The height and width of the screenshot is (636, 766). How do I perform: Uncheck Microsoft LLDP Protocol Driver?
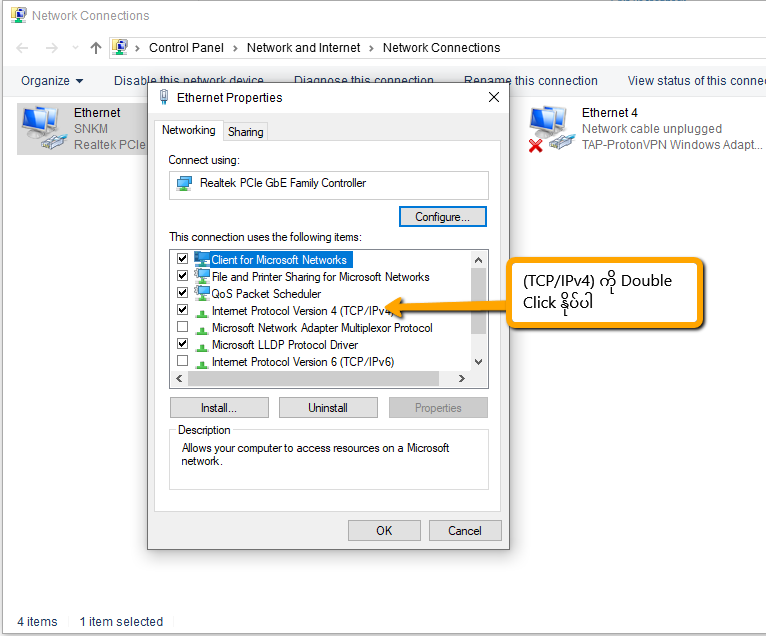(182, 344)
